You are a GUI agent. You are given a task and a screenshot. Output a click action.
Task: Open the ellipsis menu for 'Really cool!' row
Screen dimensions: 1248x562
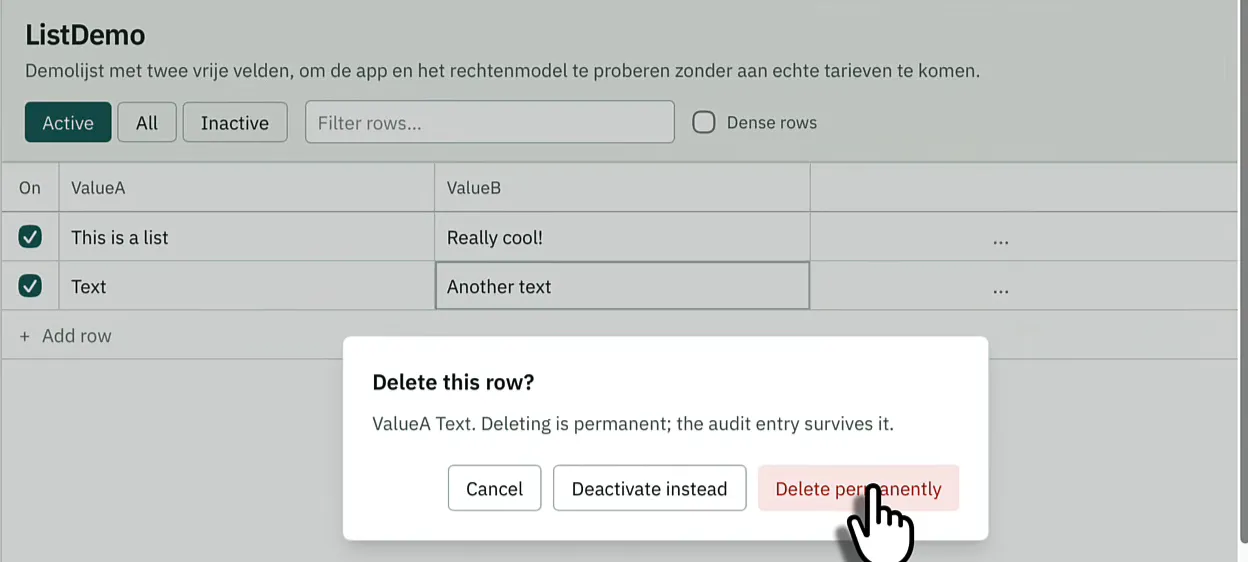[1000, 239]
